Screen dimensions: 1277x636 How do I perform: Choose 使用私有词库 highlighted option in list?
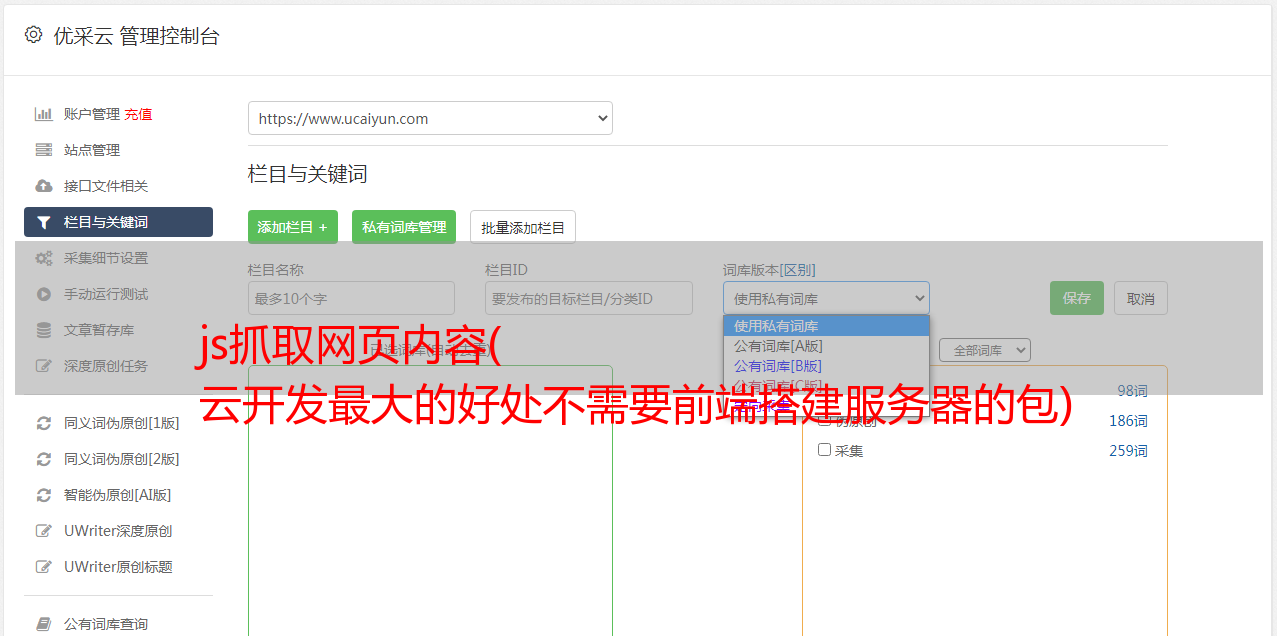pyautogui.click(x=826, y=326)
